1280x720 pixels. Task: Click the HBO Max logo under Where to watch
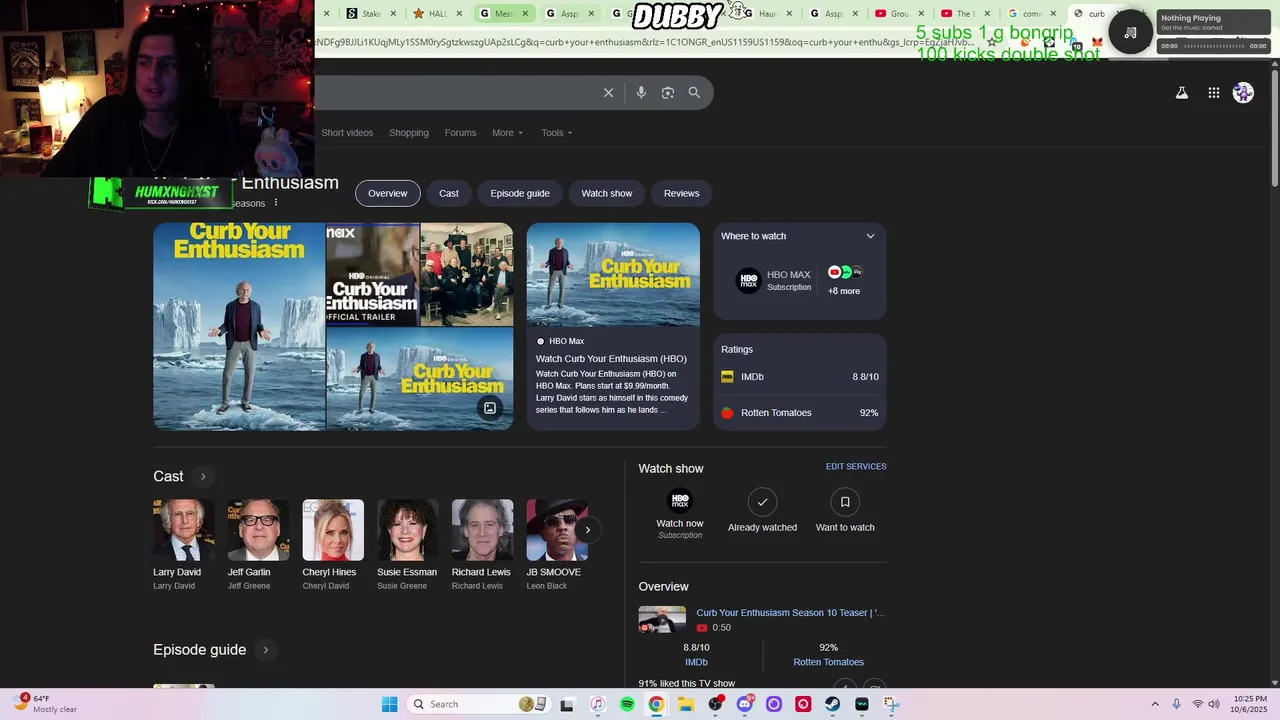[748, 281]
